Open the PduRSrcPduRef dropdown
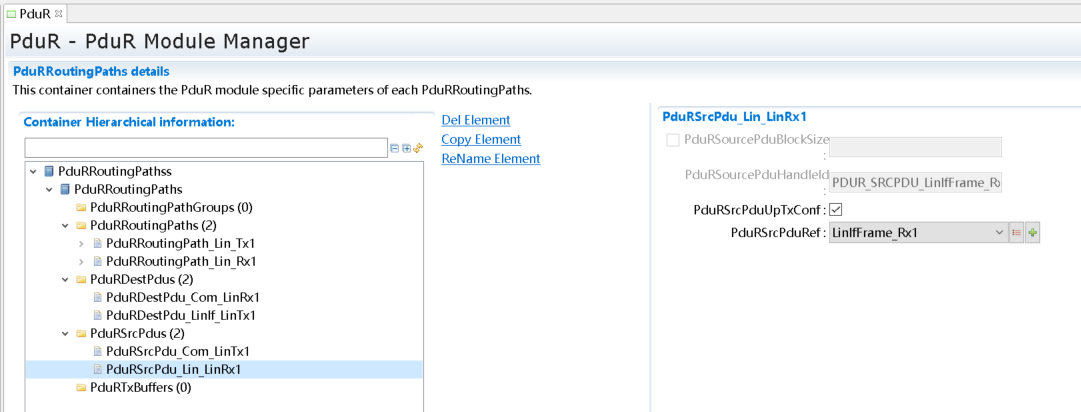Image resolution: width=1081 pixels, height=412 pixels. pos(998,233)
